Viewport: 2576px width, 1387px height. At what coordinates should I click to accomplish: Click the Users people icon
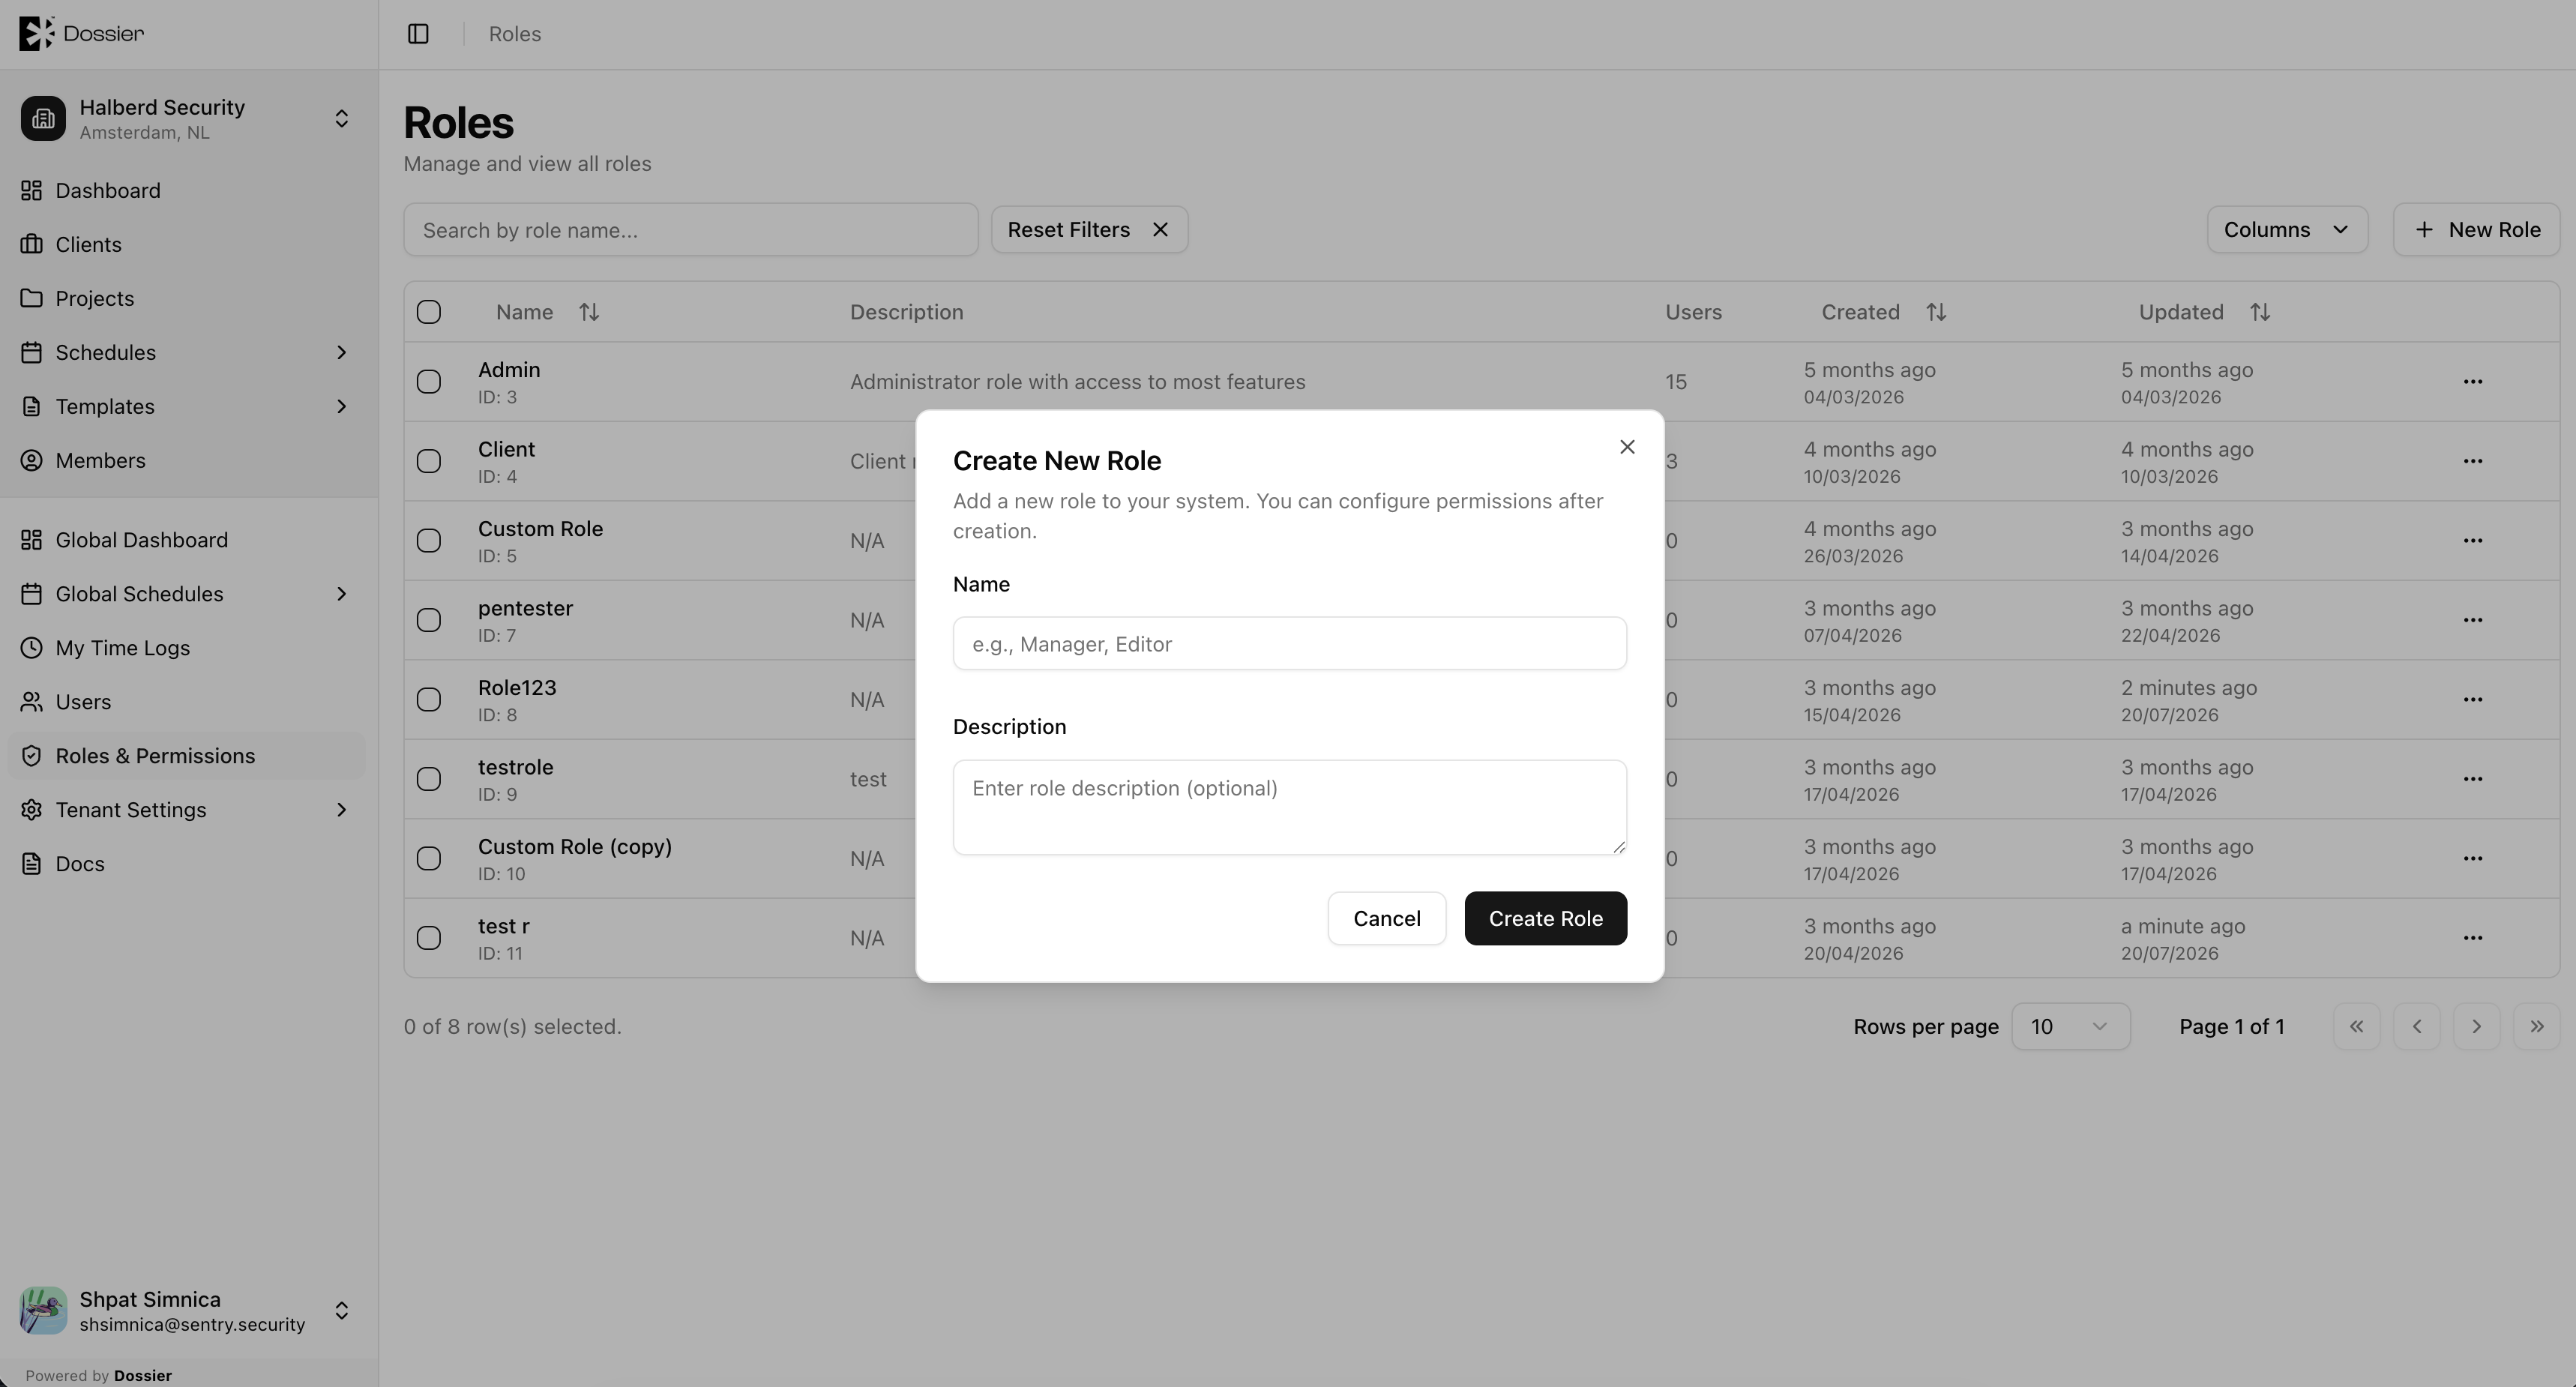coord(32,702)
